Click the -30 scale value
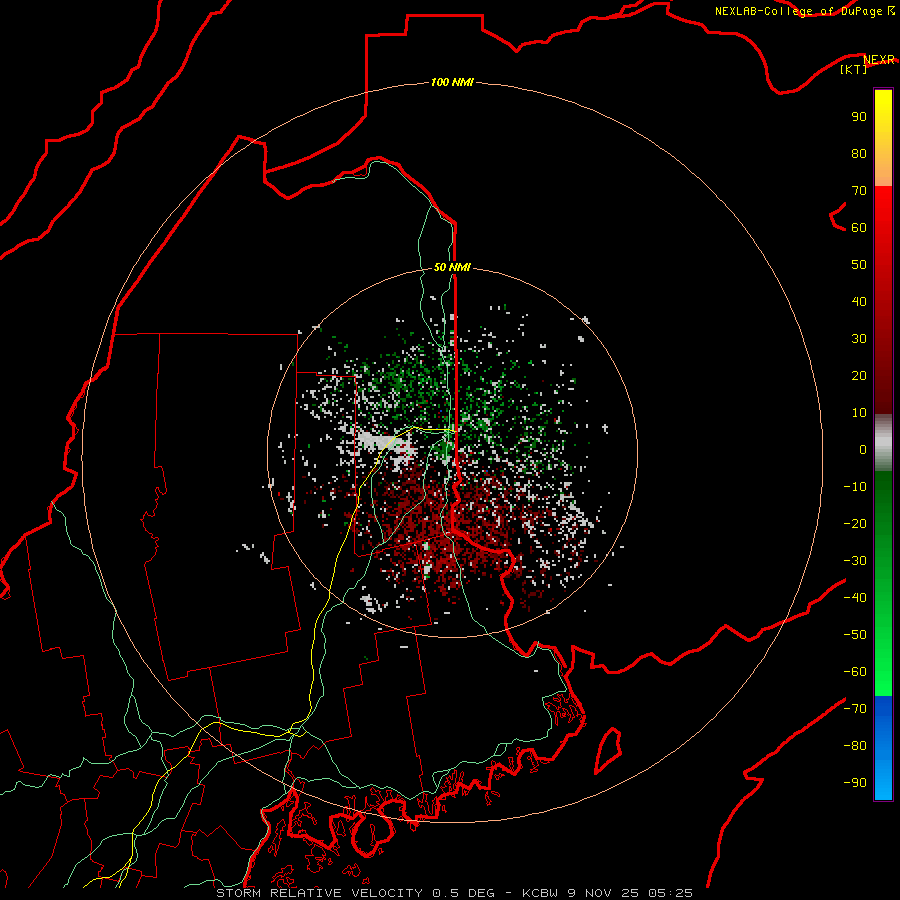The image size is (900, 900). tap(855, 561)
